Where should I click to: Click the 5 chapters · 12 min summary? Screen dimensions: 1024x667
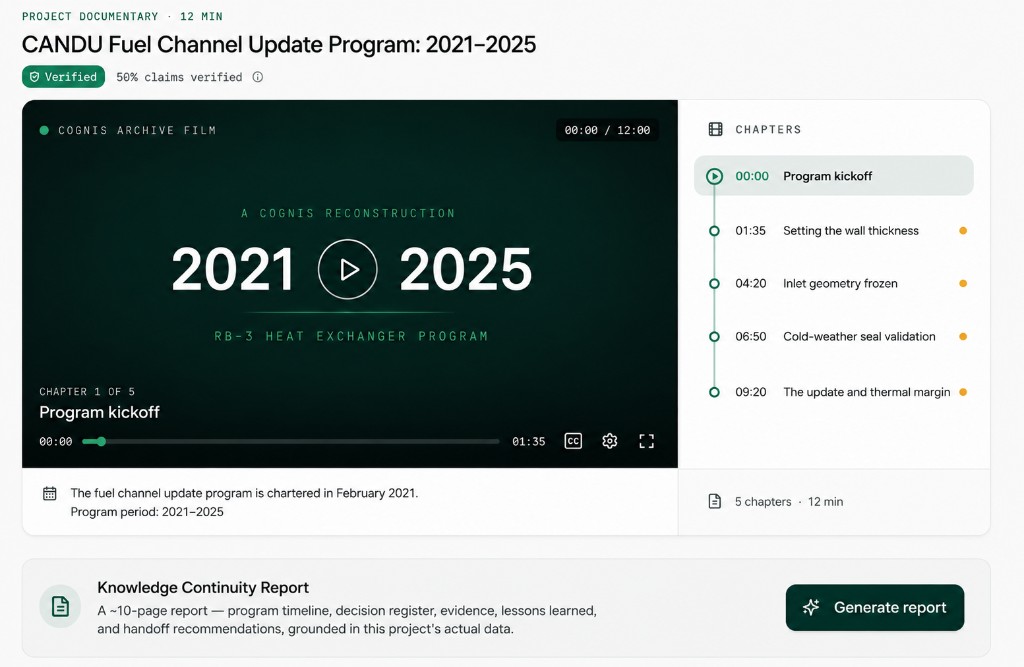(789, 502)
